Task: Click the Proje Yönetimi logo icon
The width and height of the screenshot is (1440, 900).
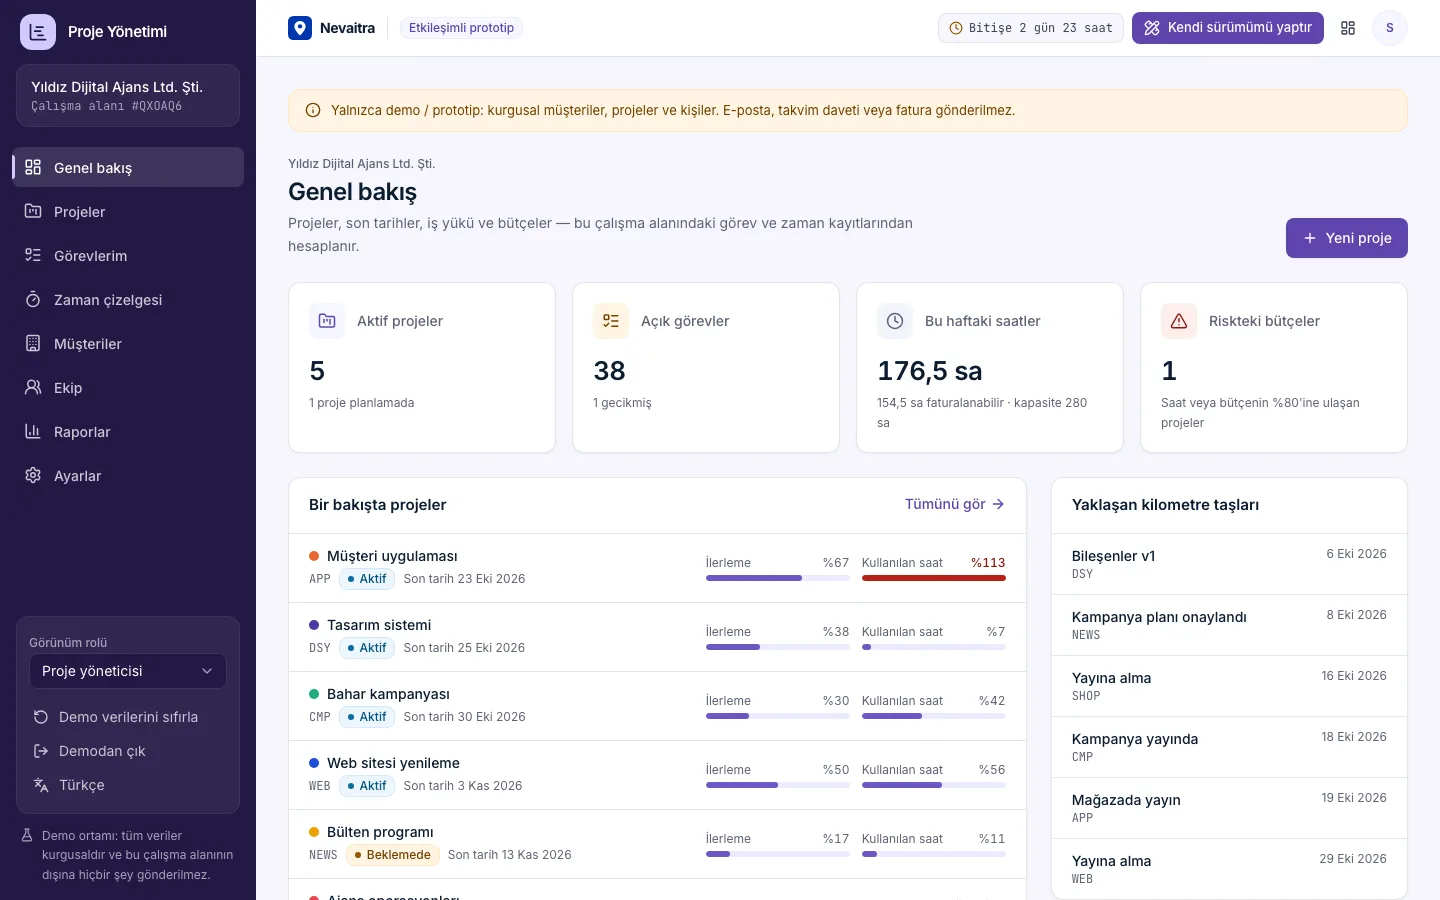Action: pos(38,32)
